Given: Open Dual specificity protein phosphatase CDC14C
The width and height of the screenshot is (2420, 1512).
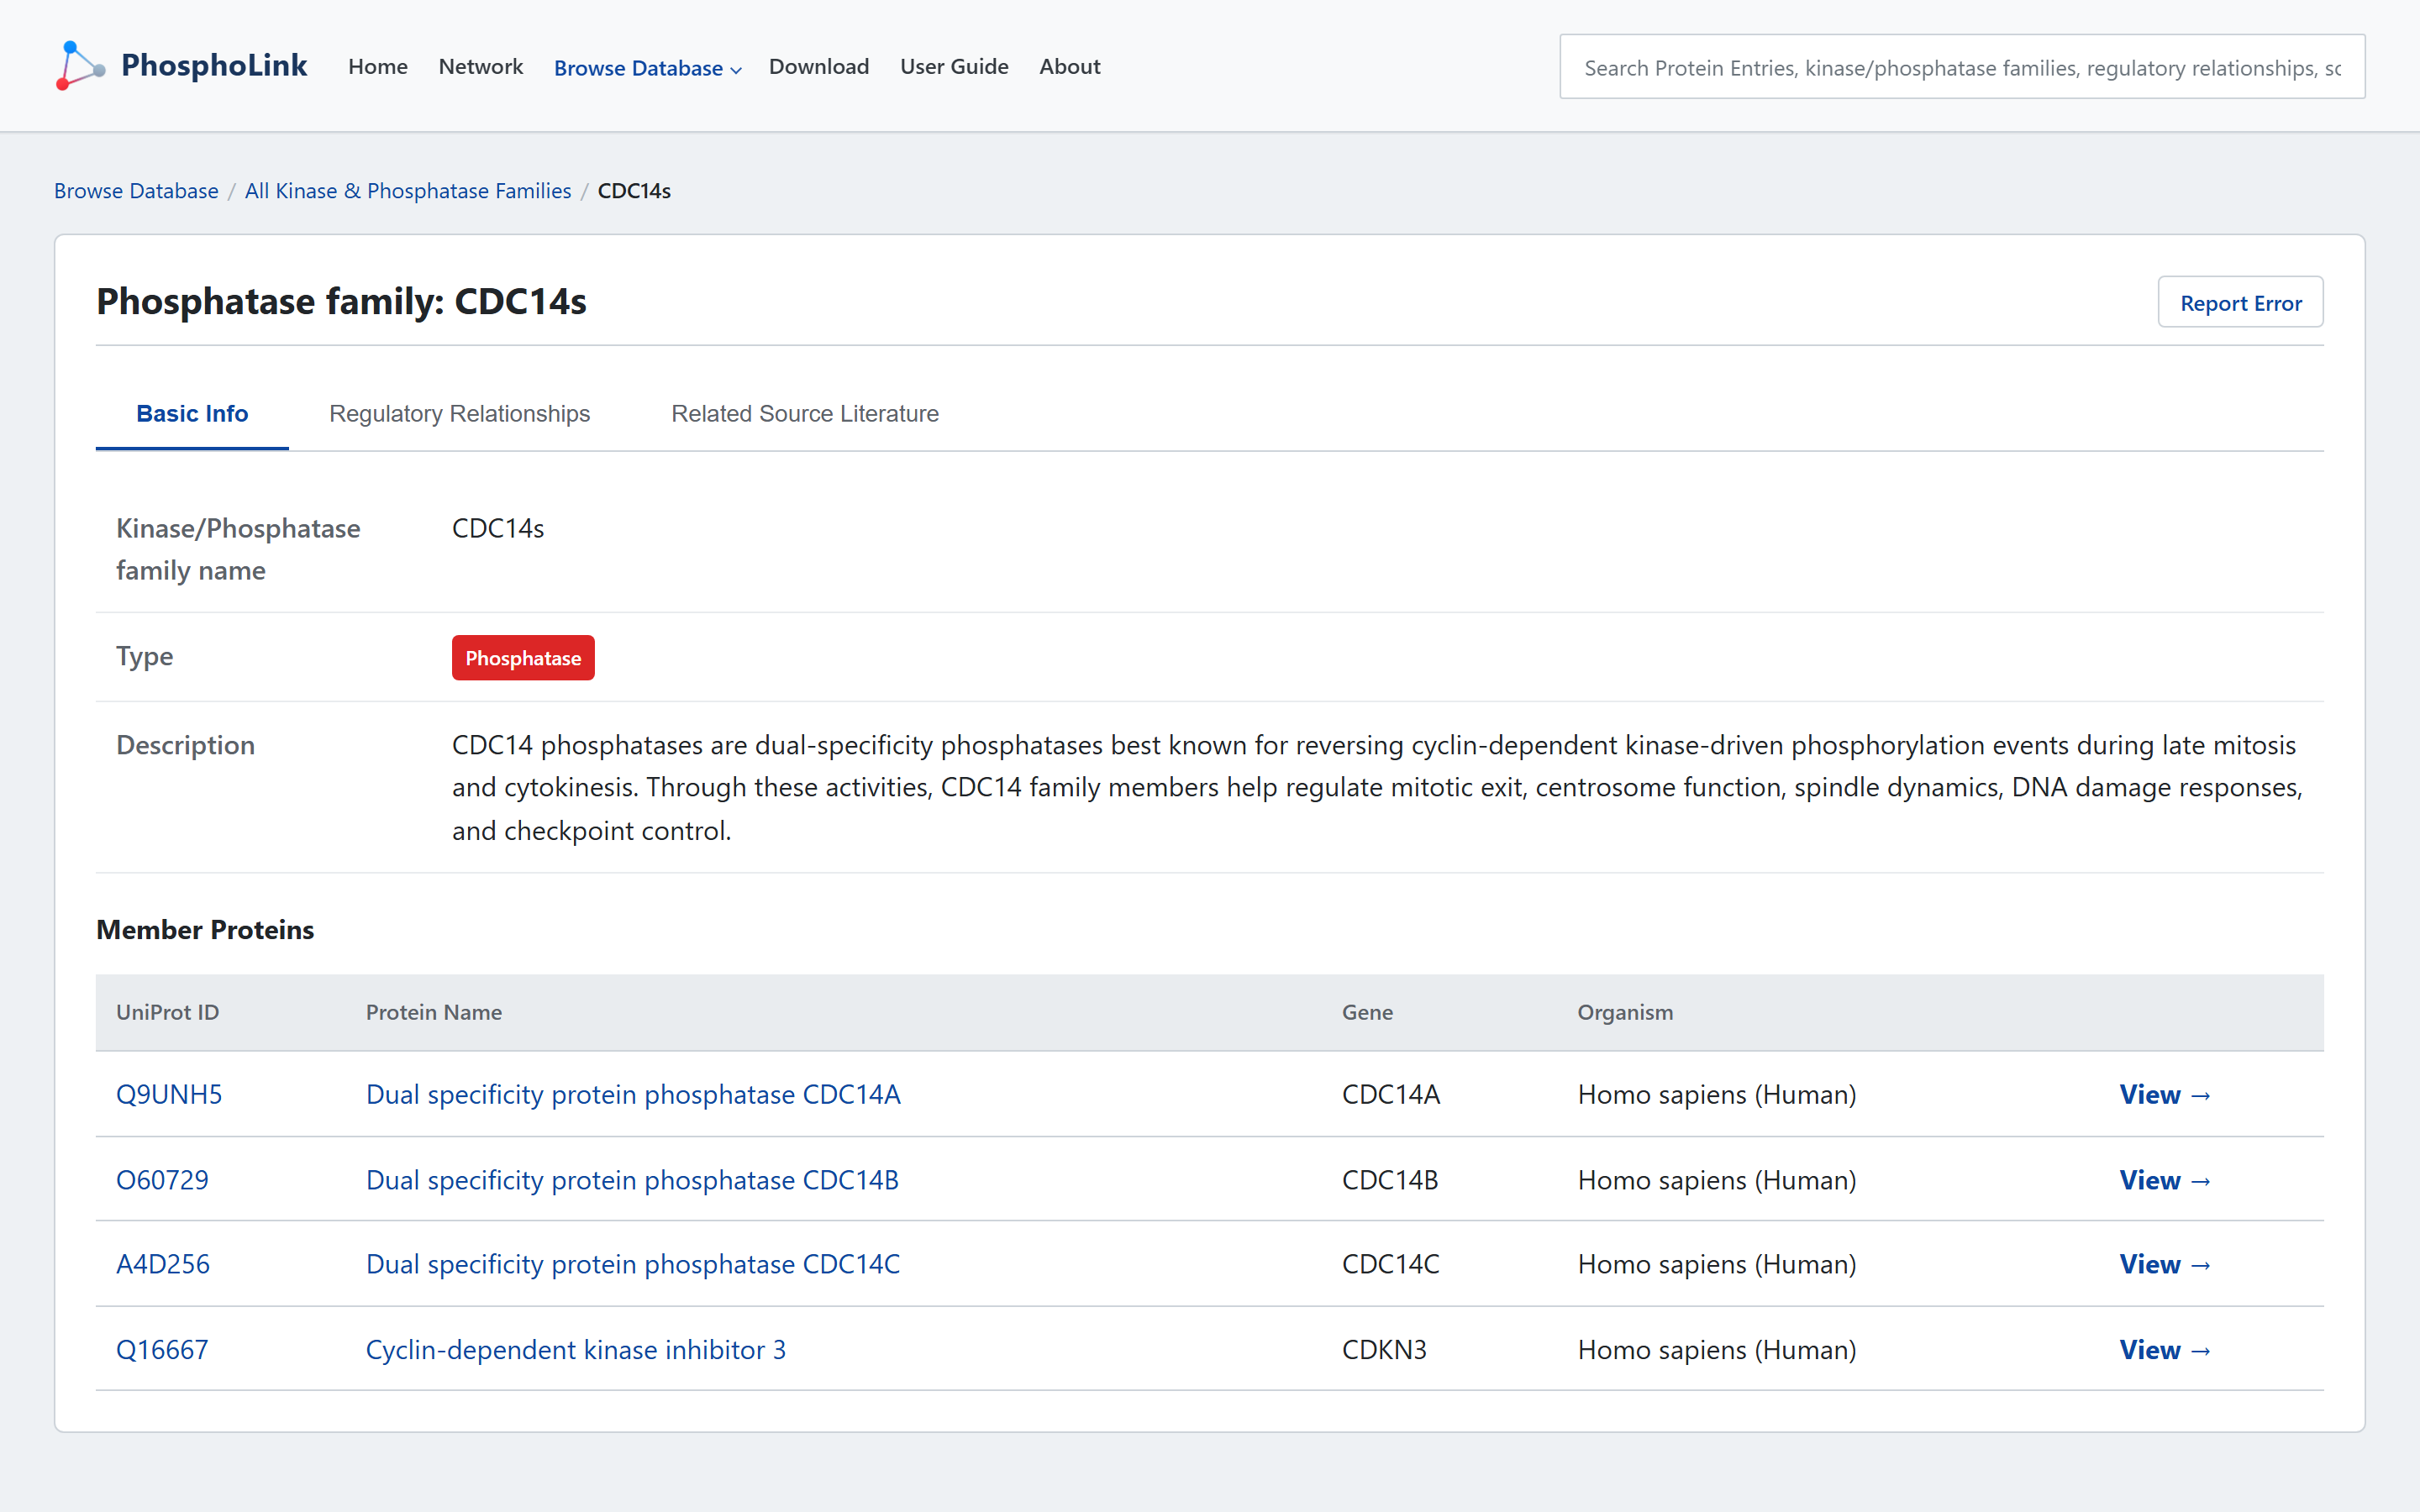Looking at the screenshot, I should click(633, 1264).
